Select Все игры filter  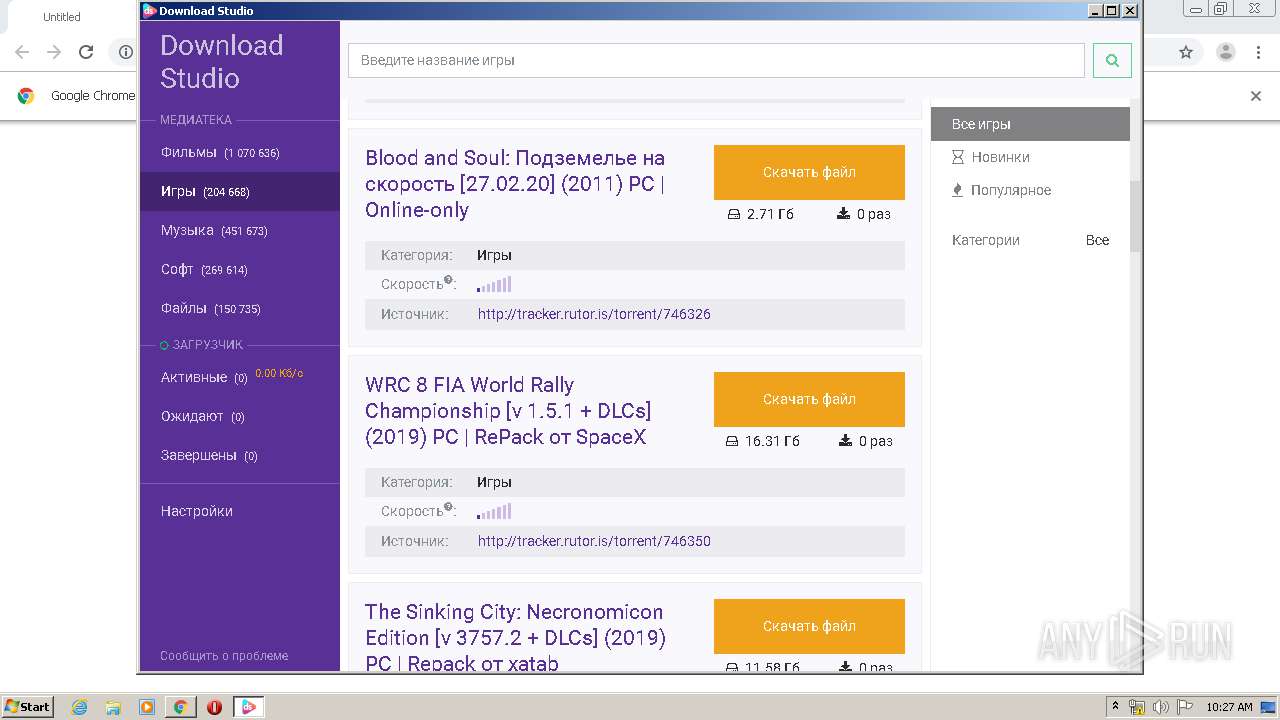1030,124
